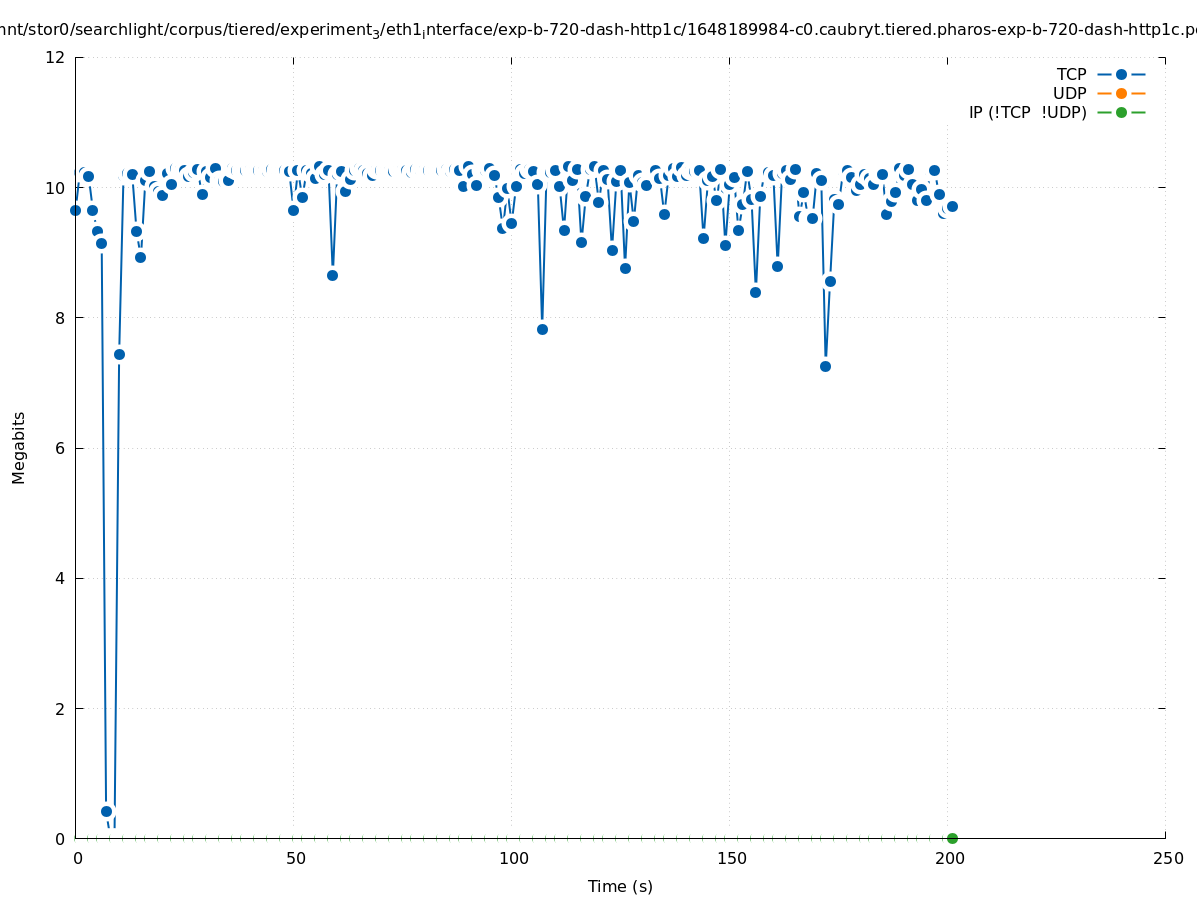Screen dimensions: 1197x900
Task: Click the green data point at 200 seconds
Action: point(952,838)
